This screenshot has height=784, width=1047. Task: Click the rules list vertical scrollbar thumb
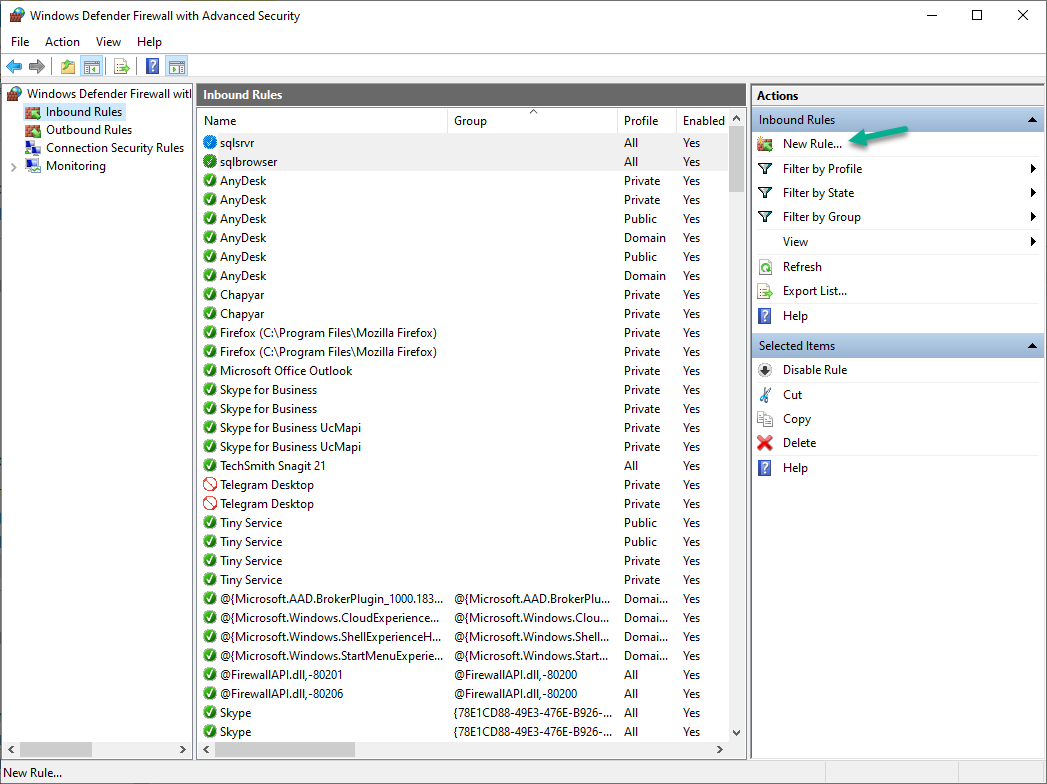point(736,159)
